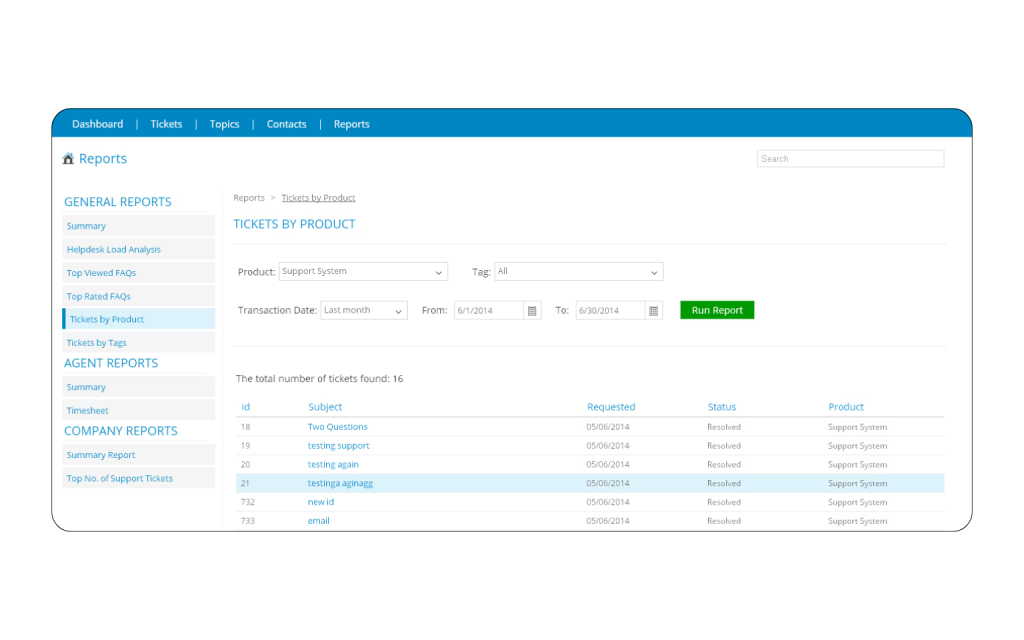Navigate to the Tickets menu
Screen dimensions: 1024x640
[x=166, y=123]
